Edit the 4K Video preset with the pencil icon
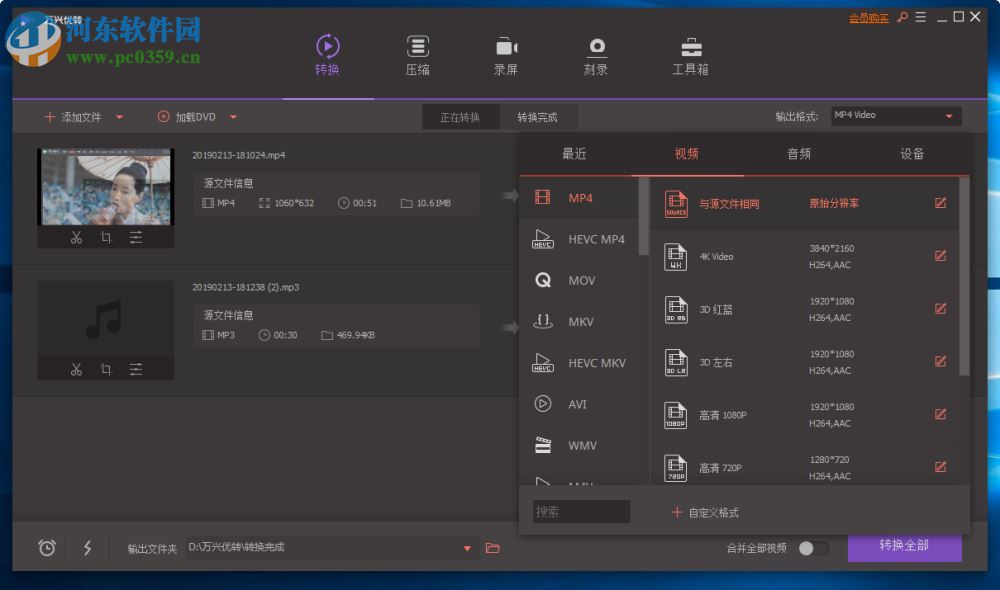This screenshot has height=590, width=1000. pyautogui.click(x=940, y=256)
